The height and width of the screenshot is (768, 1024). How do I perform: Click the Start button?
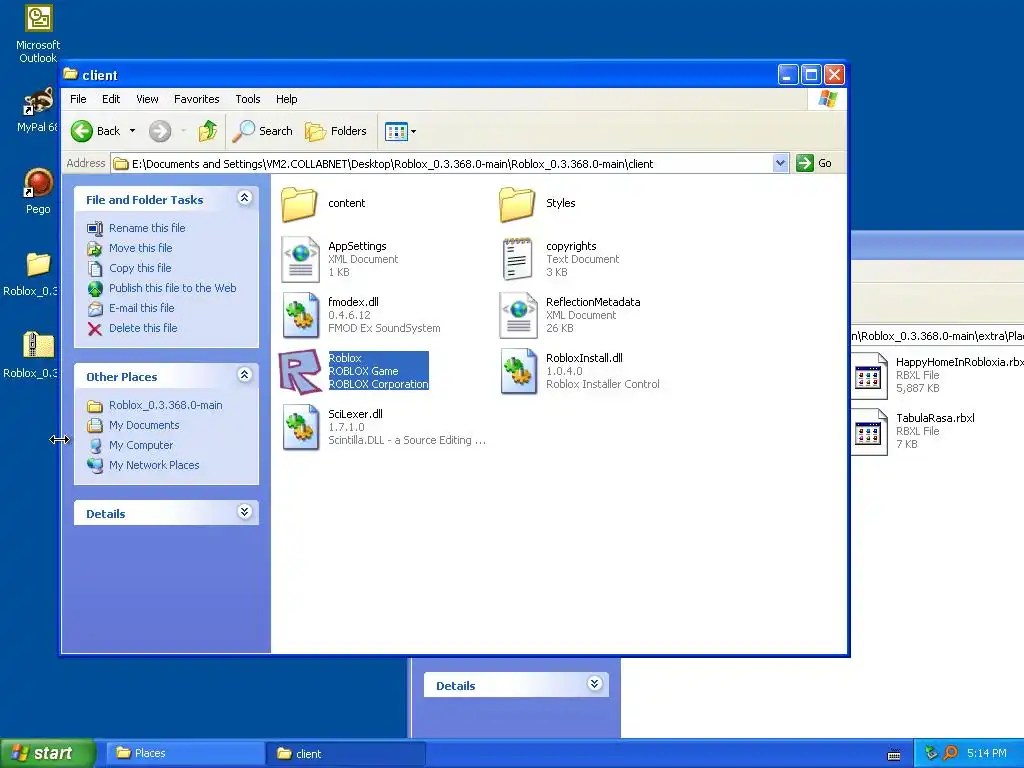[47, 753]
